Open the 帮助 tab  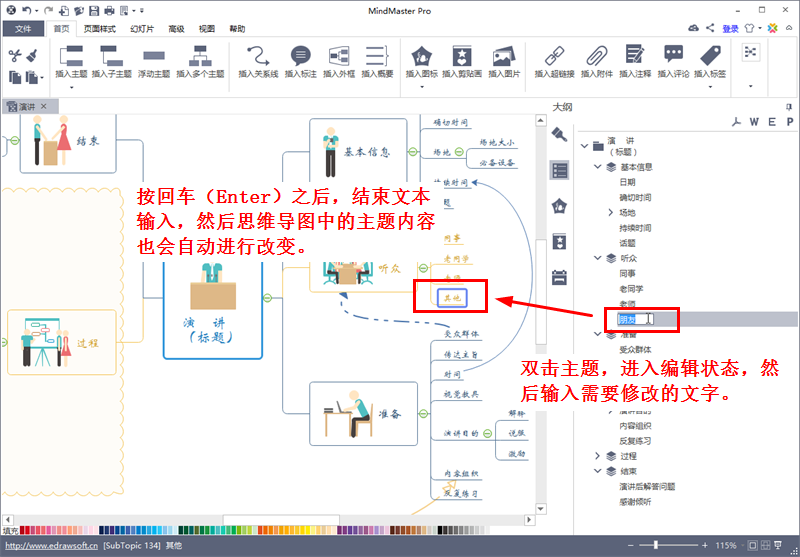237,29
